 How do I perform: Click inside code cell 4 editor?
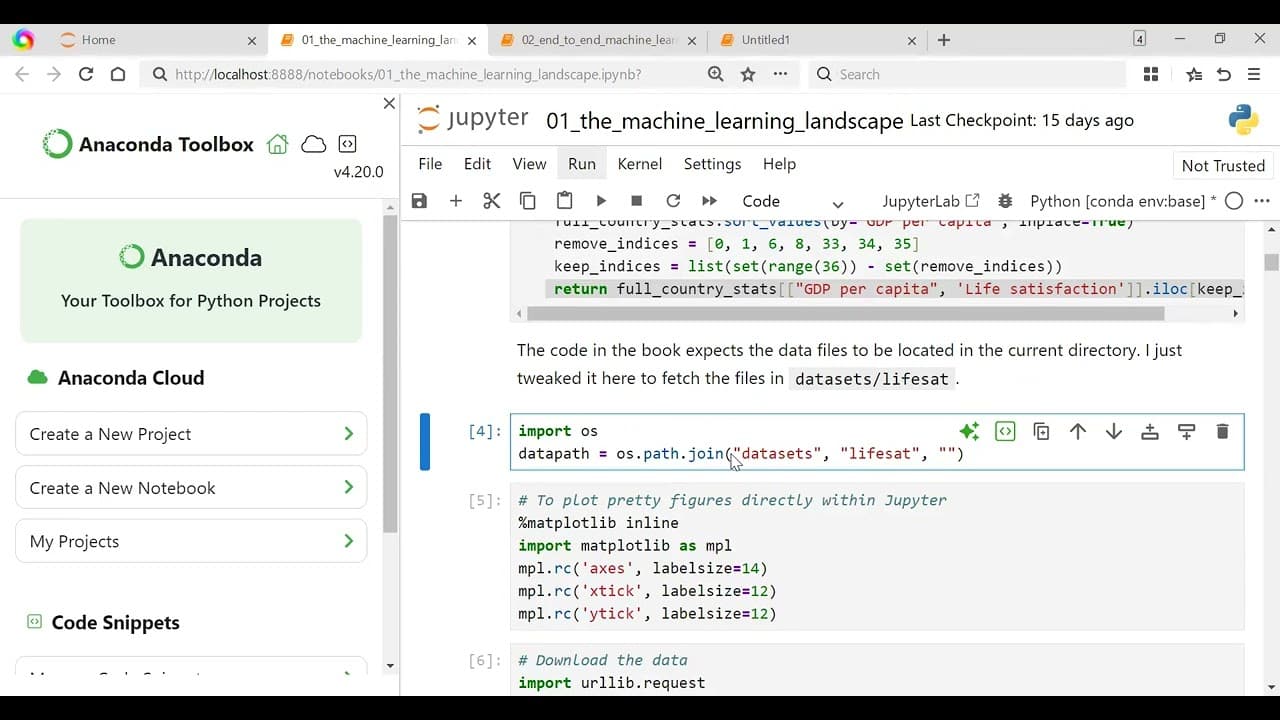[x=877, y=442]
